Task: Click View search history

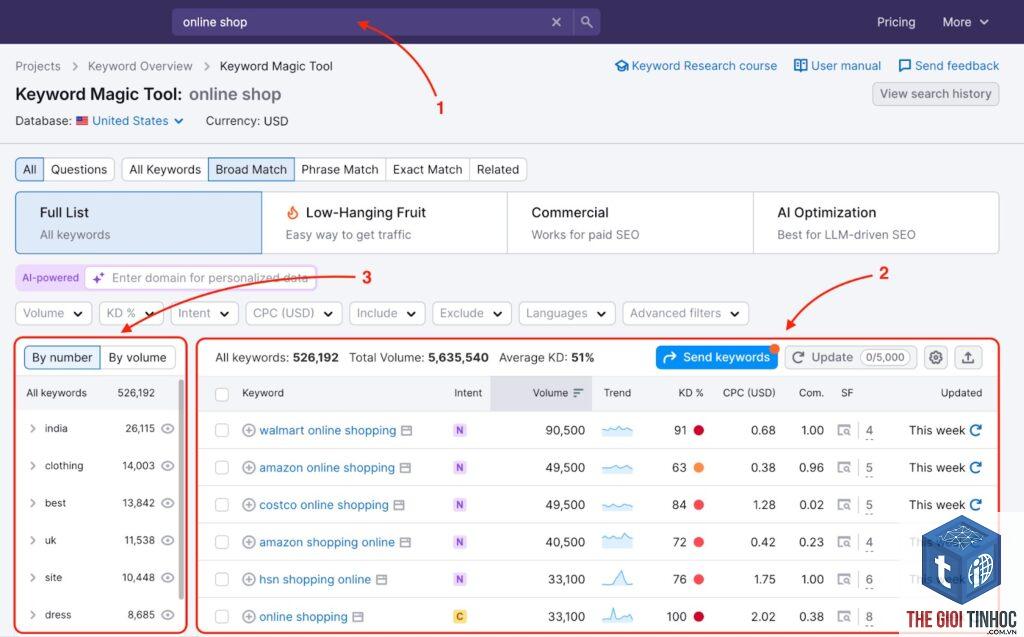Action: coord(935,94)
